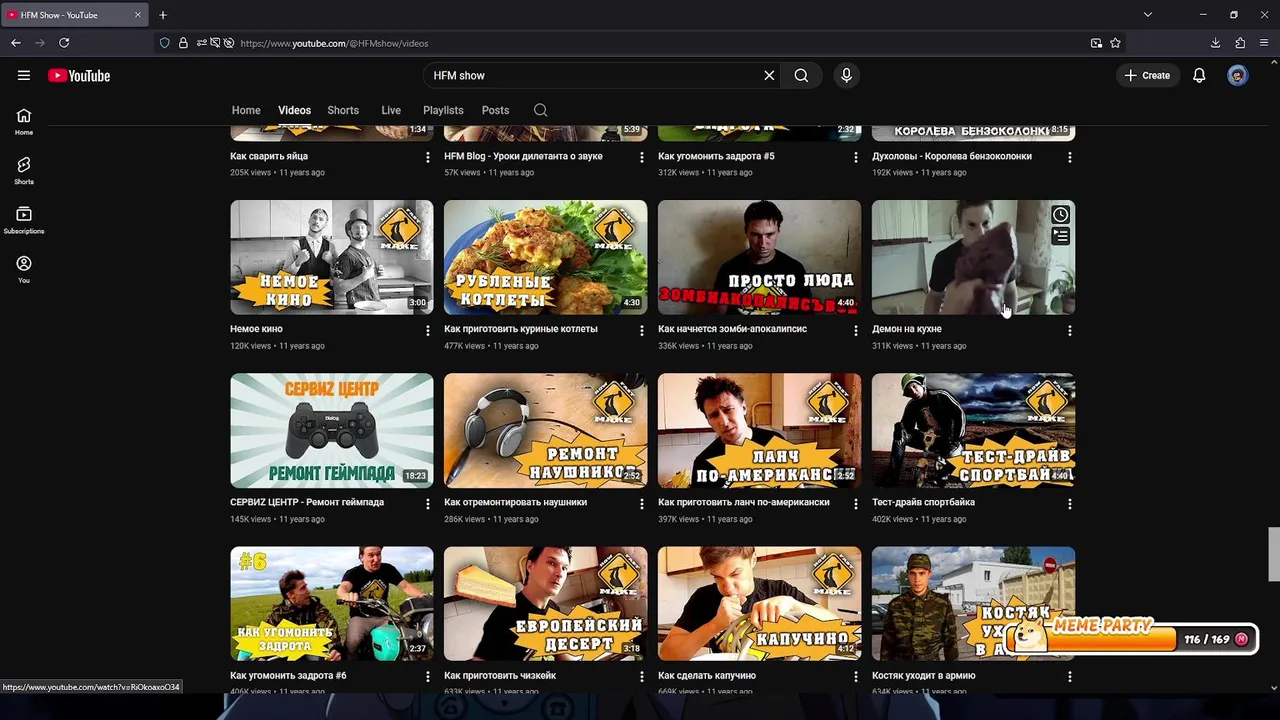Open options for Как приготовить ланч по-американски
The height and width of the screenshot is (720, 1280).
[855, 504]
